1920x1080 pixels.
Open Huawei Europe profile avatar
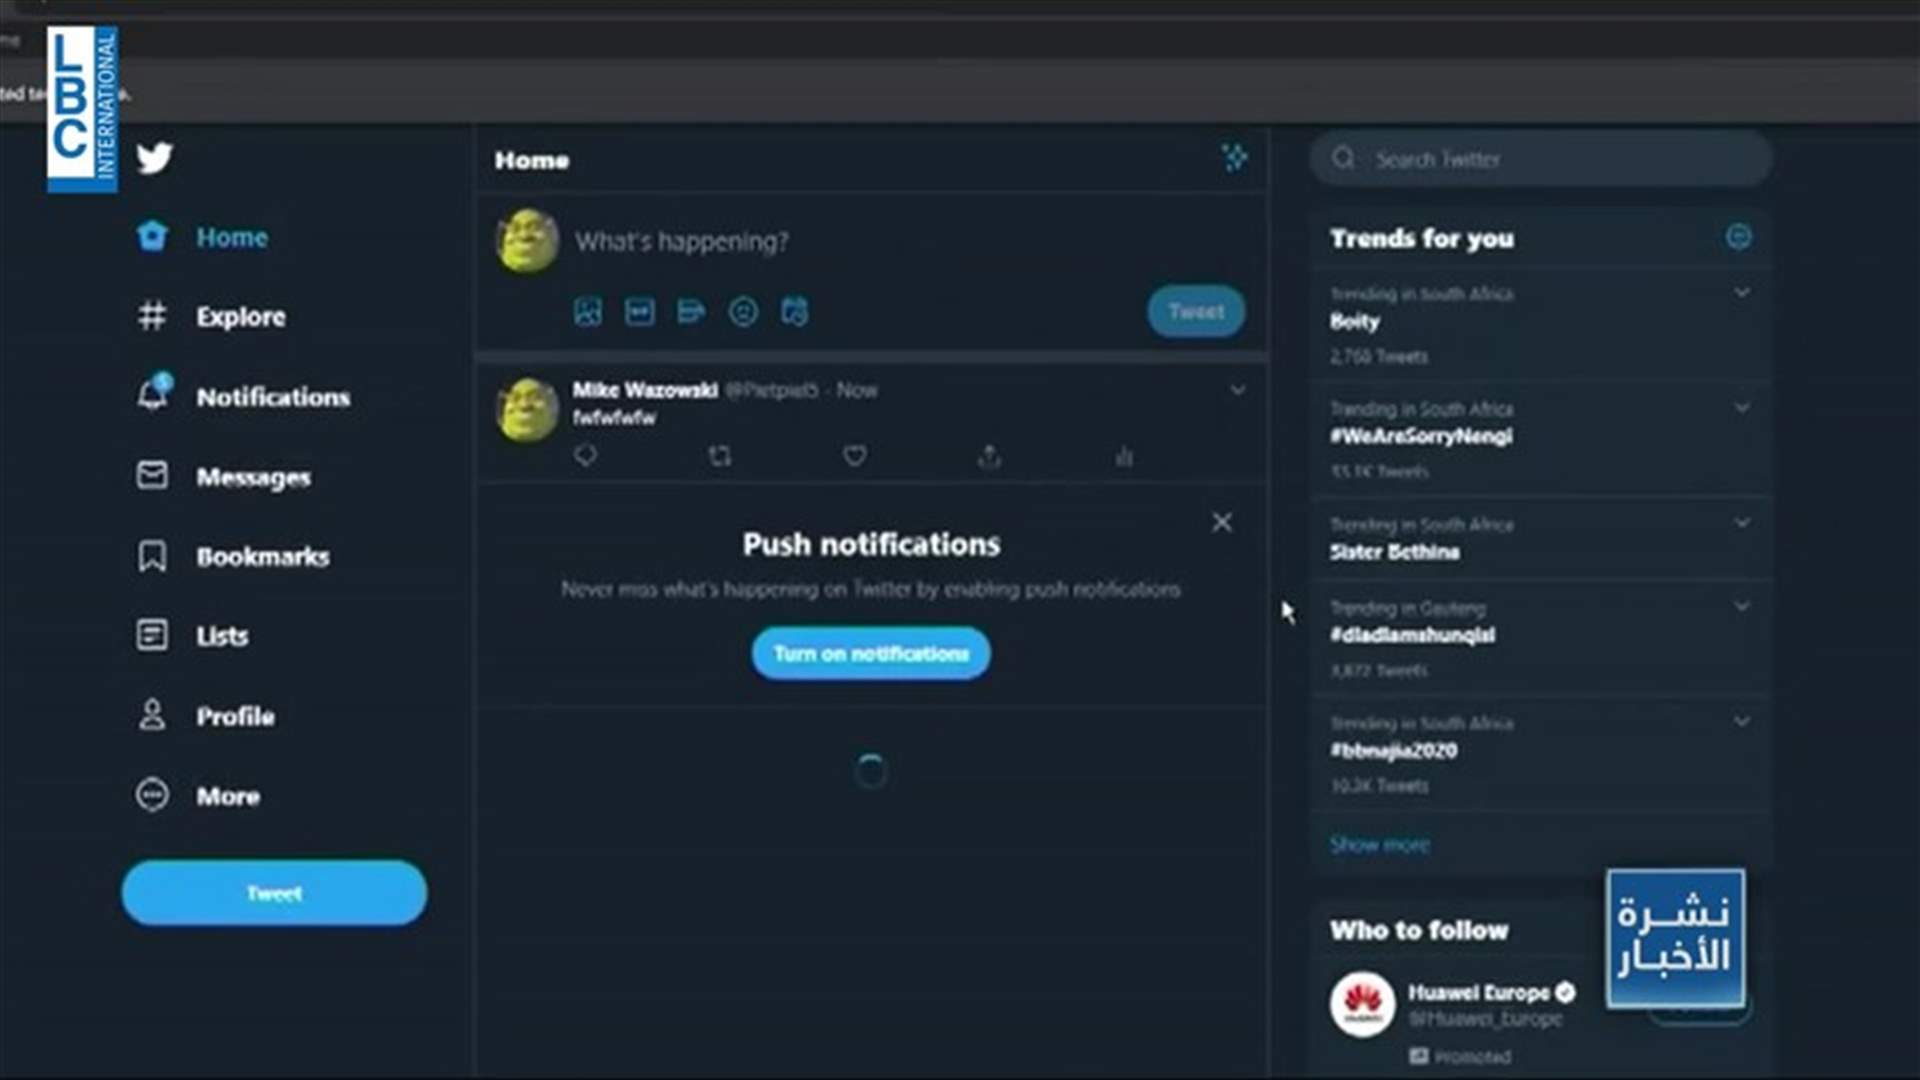(1362, 1004)
